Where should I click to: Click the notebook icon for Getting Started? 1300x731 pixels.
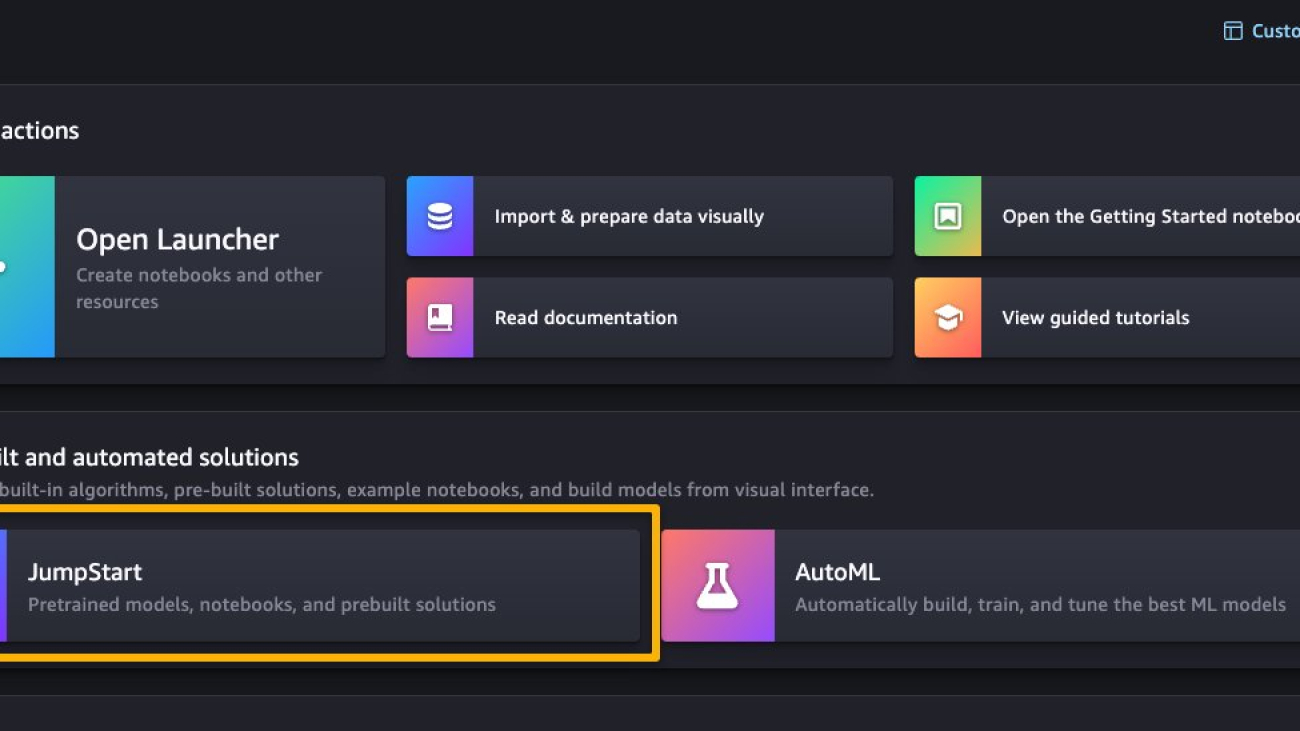(x=947, y=216)
